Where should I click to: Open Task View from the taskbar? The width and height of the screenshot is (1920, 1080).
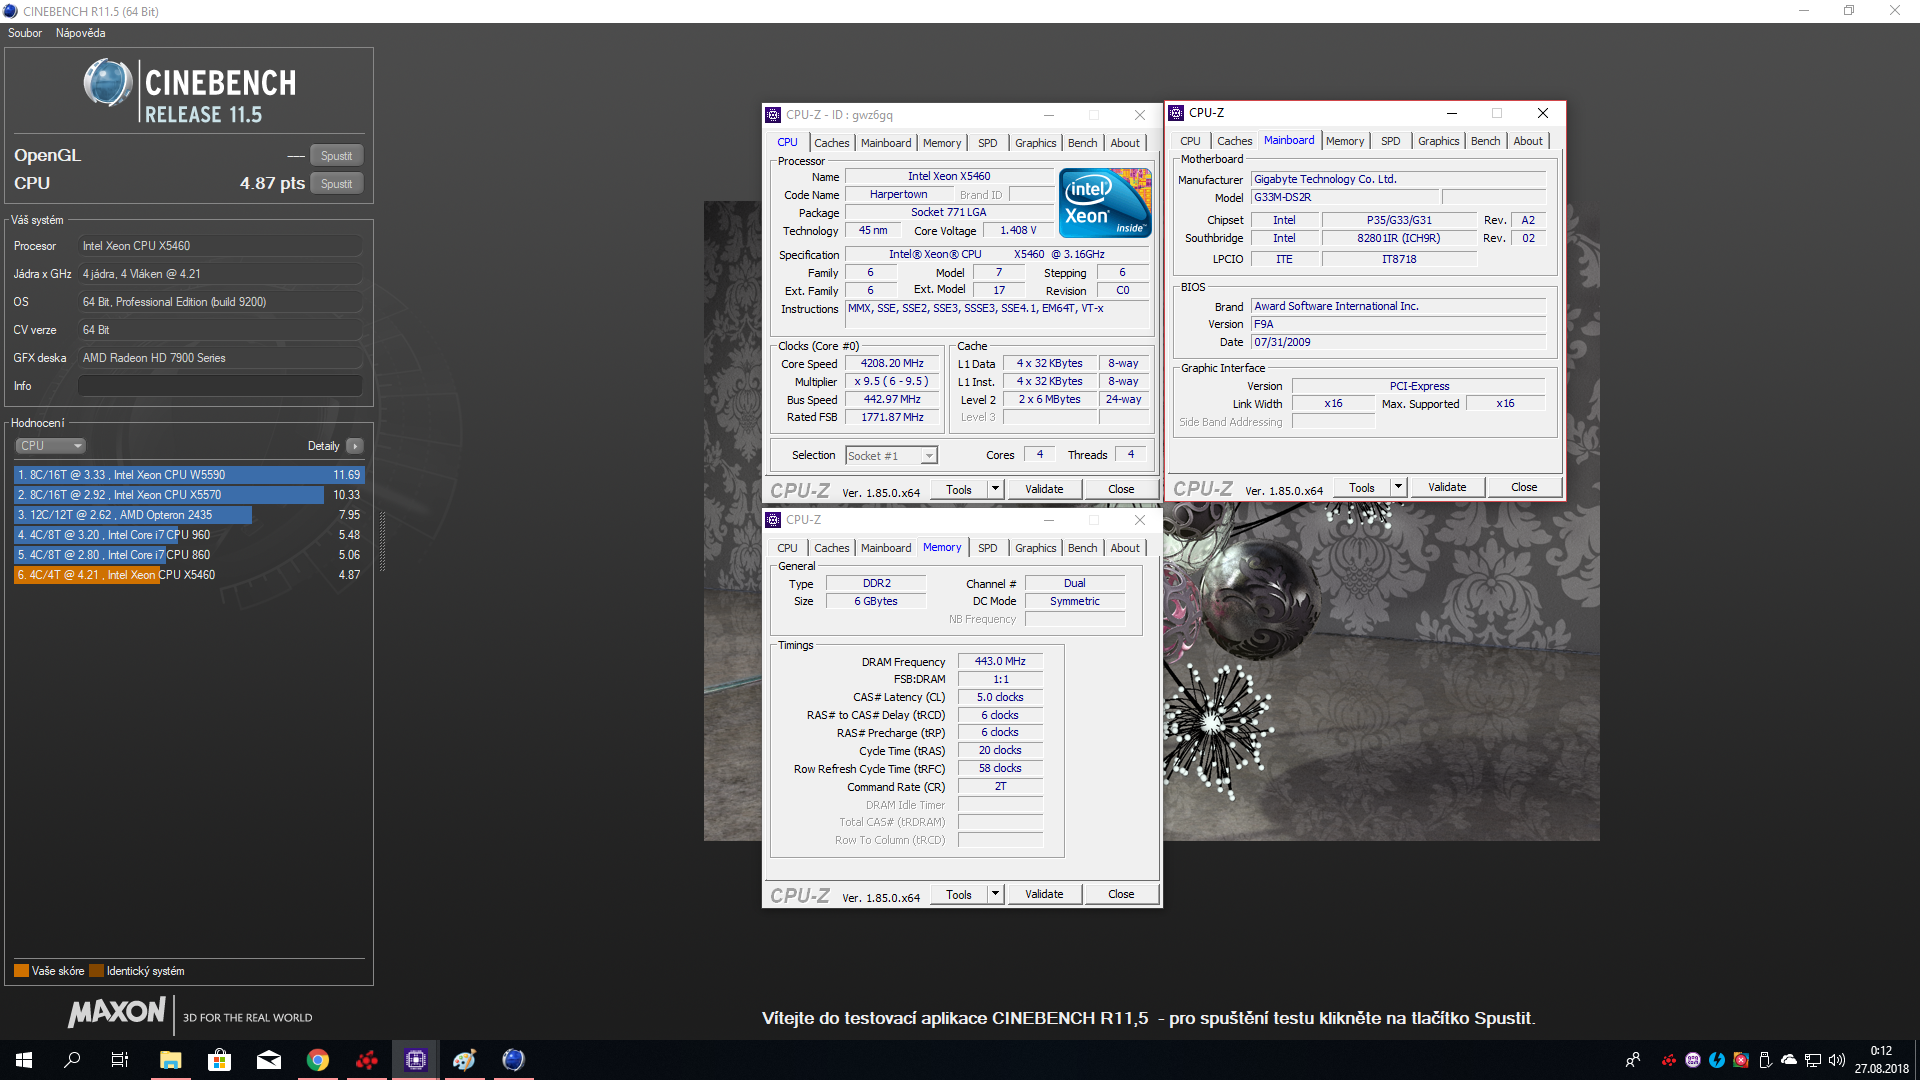coord(120,1060)
